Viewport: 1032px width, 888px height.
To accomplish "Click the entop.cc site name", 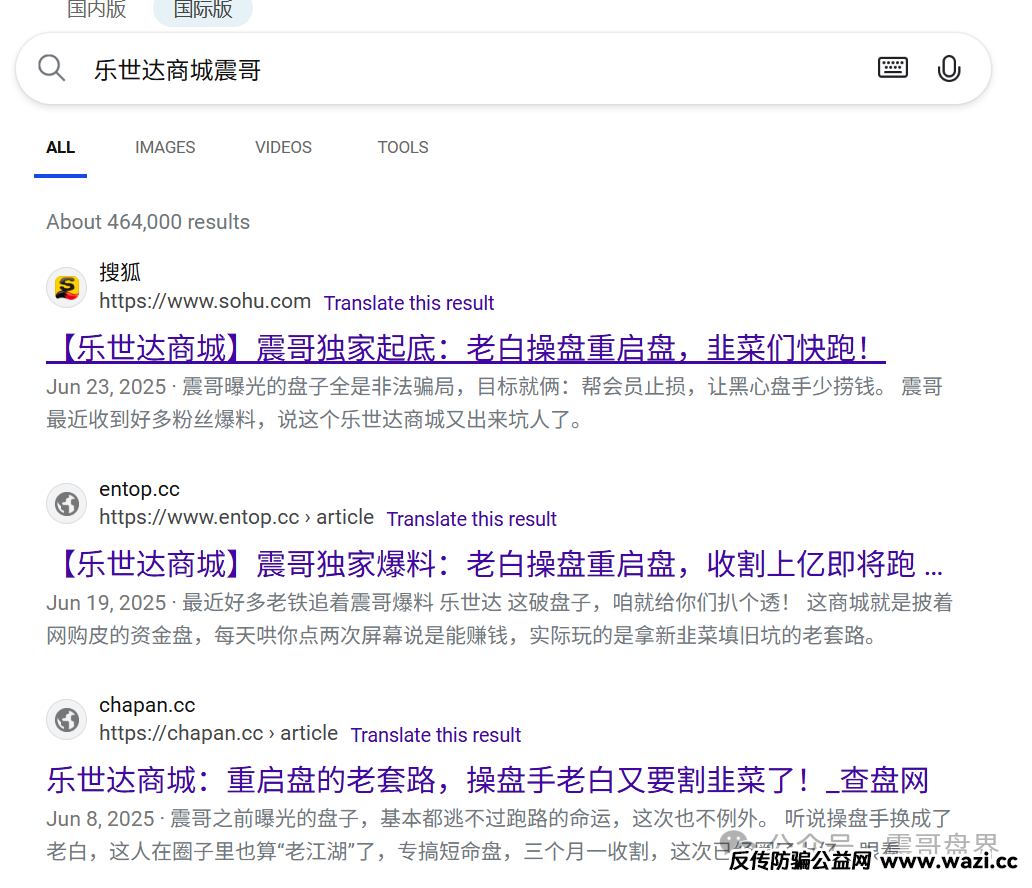I will click(x=140, y=489).
